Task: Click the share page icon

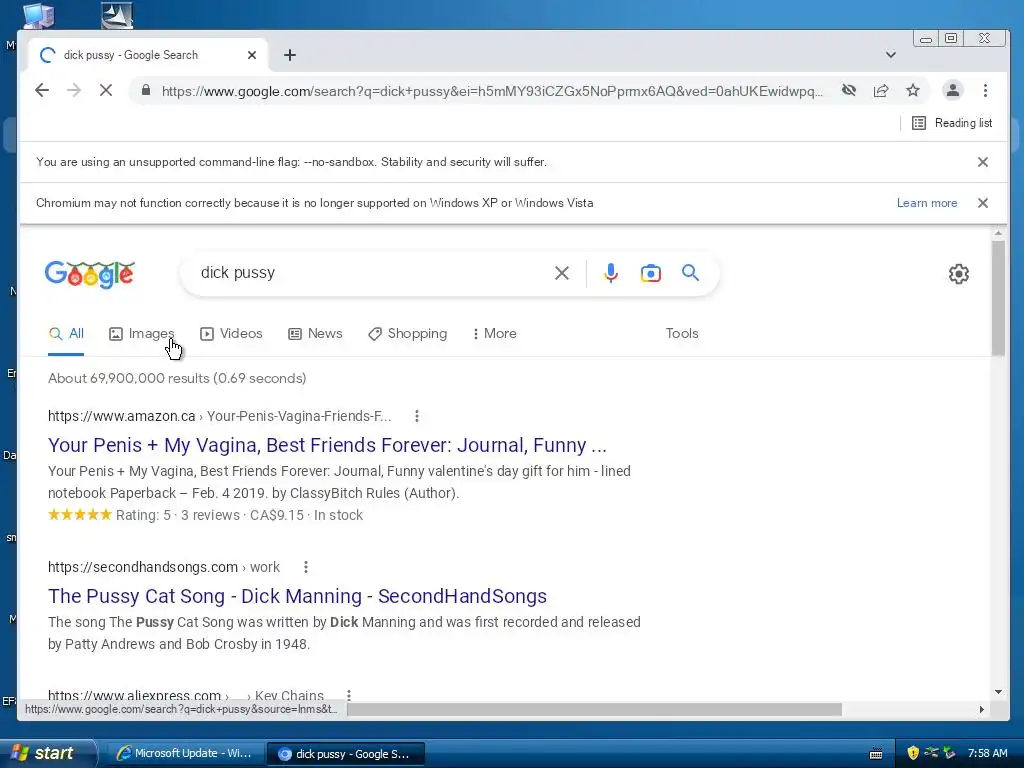Action: point(881,90)
